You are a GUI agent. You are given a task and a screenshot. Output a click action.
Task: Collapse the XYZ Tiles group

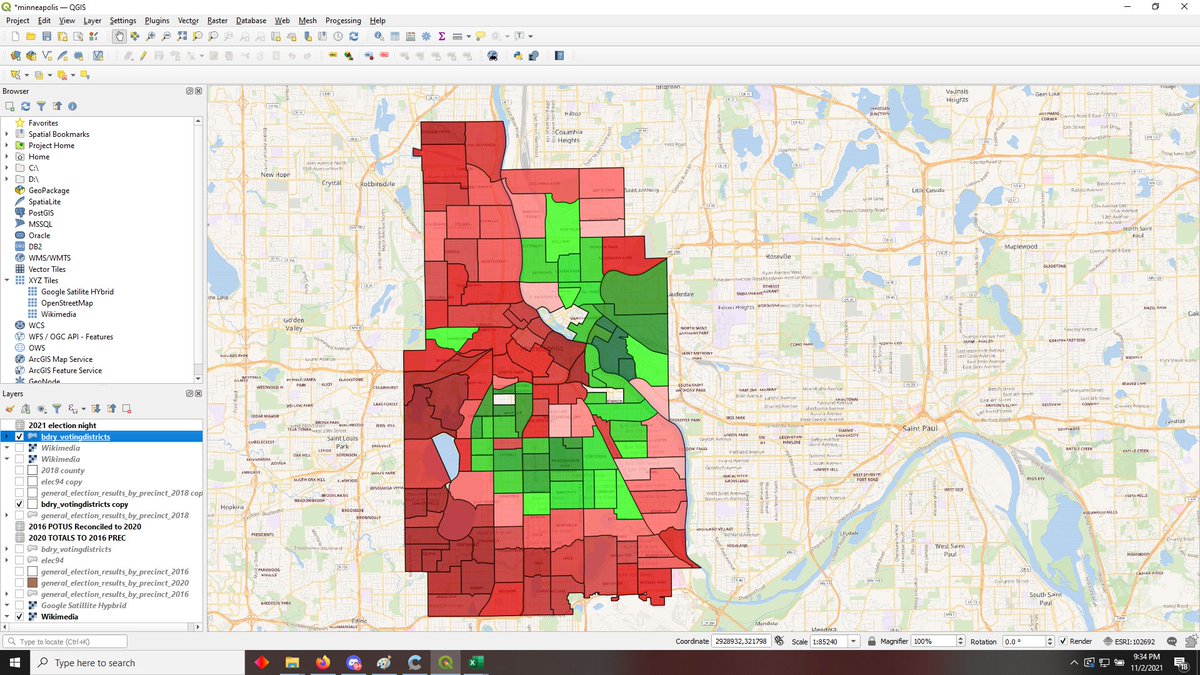coord(7,280)
